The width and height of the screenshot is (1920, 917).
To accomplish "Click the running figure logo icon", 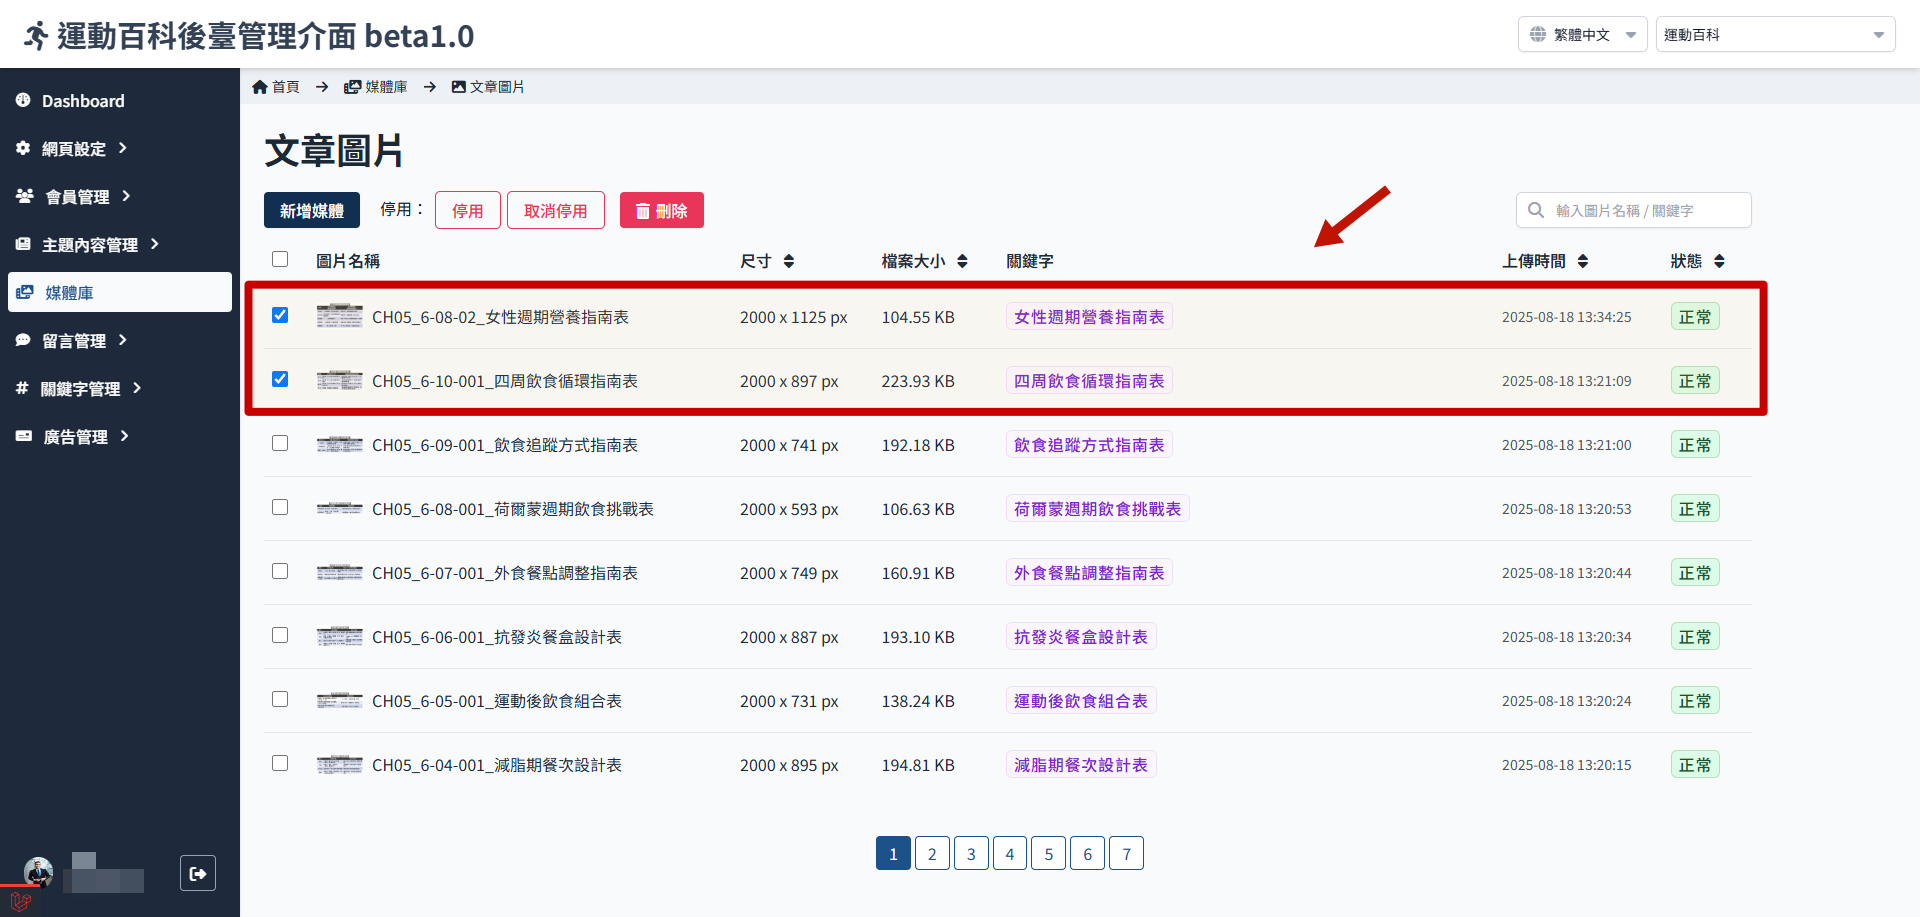I will [x=36, y=36].
